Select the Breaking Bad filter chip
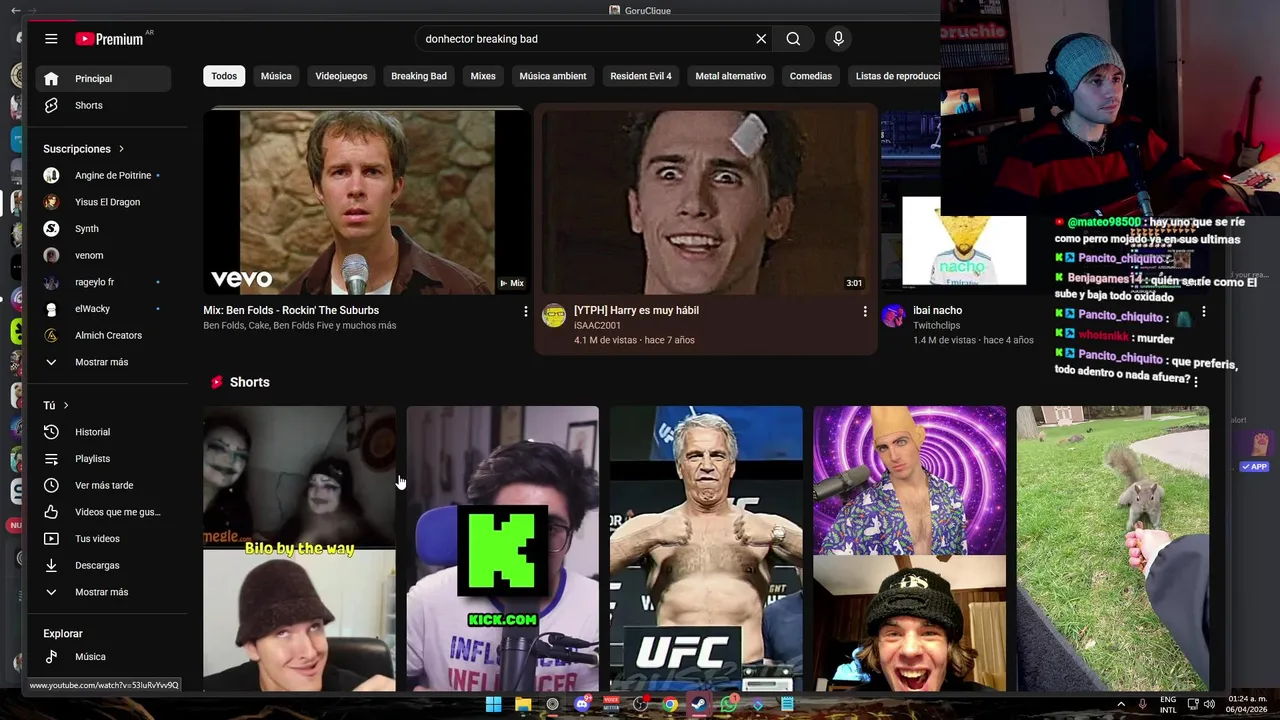1280x720 pixels. [419, 76]
